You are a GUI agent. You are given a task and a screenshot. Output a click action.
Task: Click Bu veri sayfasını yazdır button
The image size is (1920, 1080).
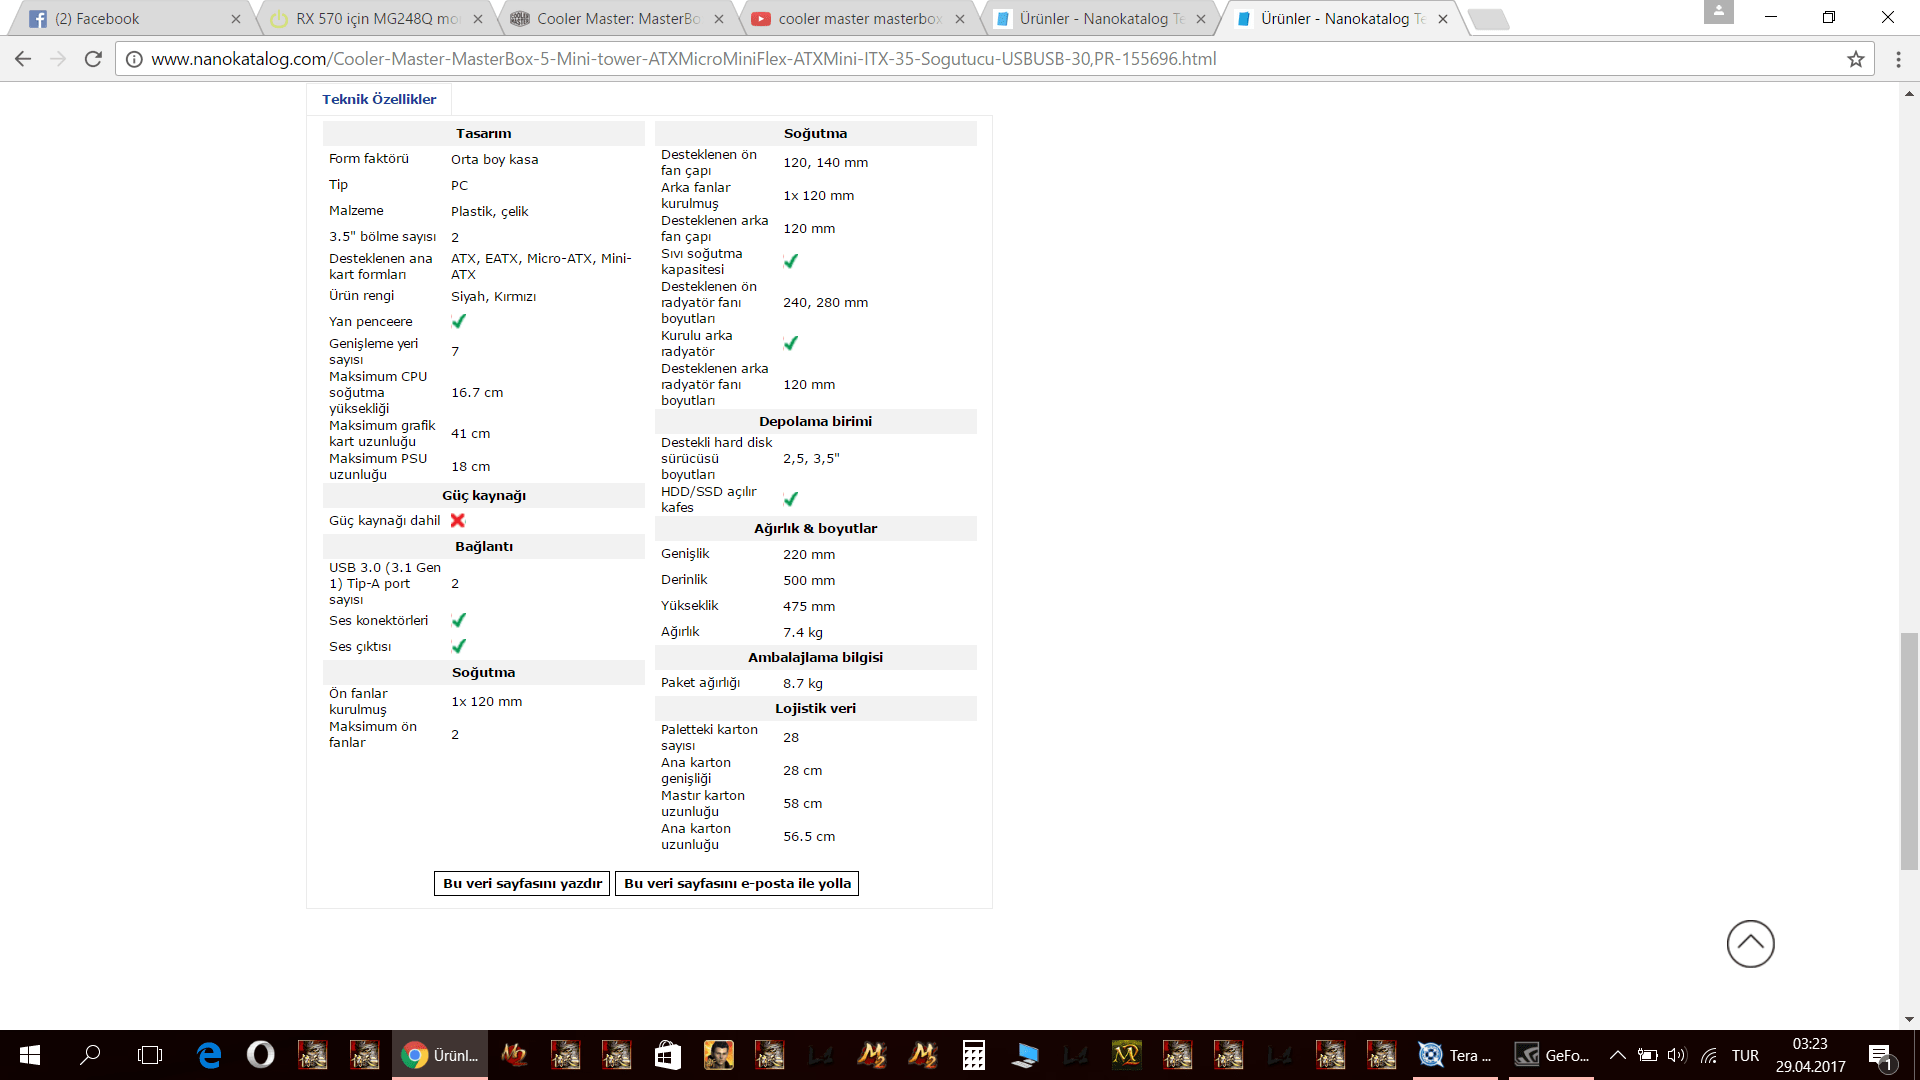tap(522, 883)
